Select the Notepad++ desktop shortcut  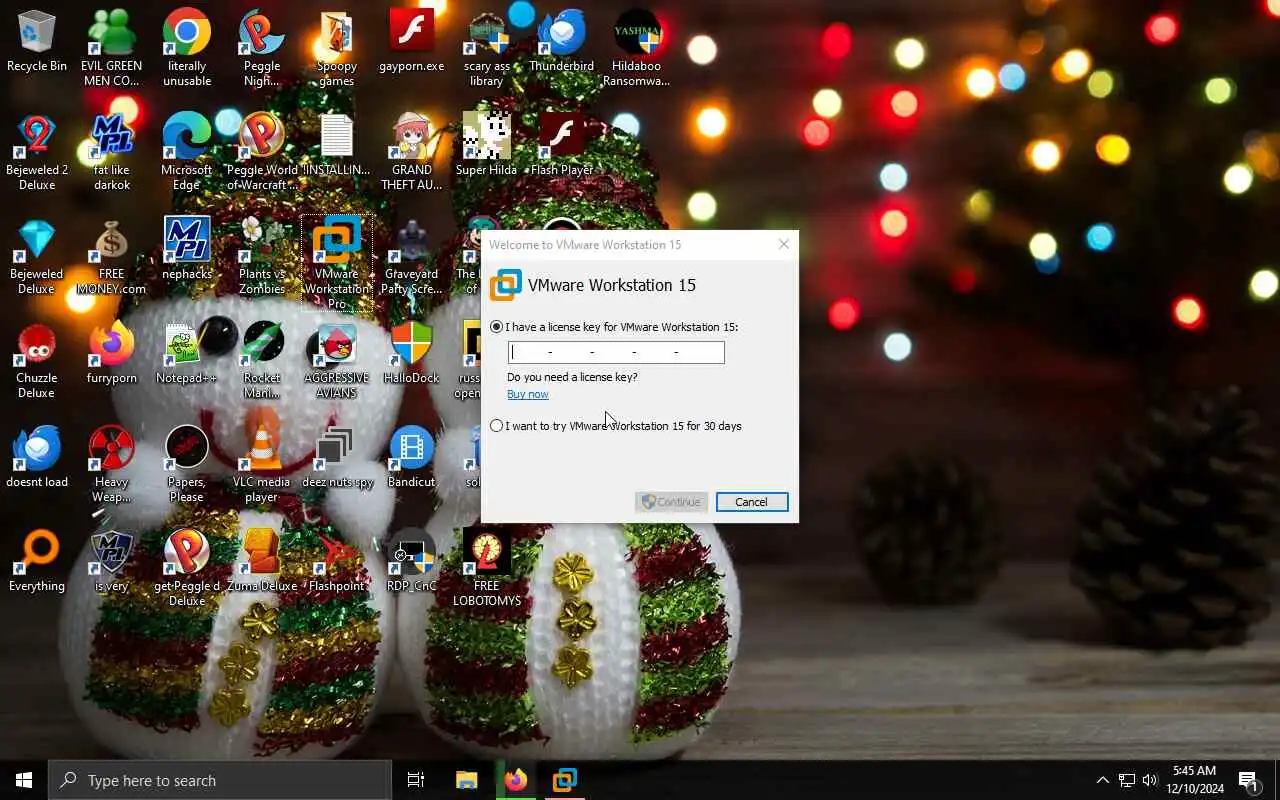187,354
